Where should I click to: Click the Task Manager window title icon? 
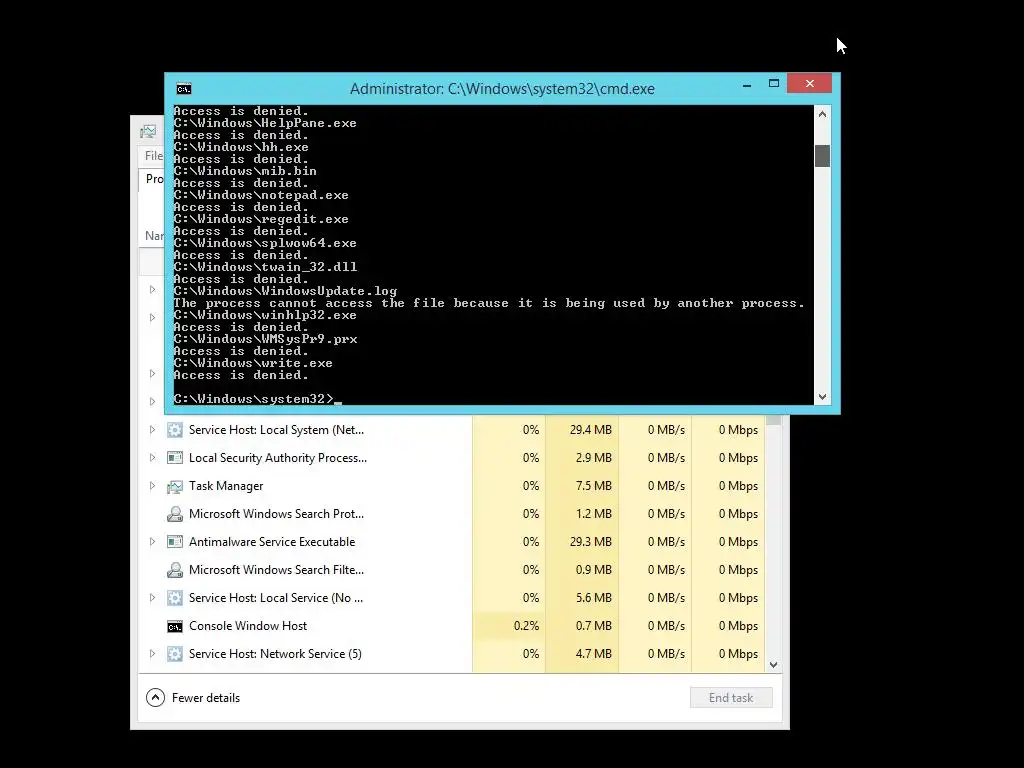[148, 131]
